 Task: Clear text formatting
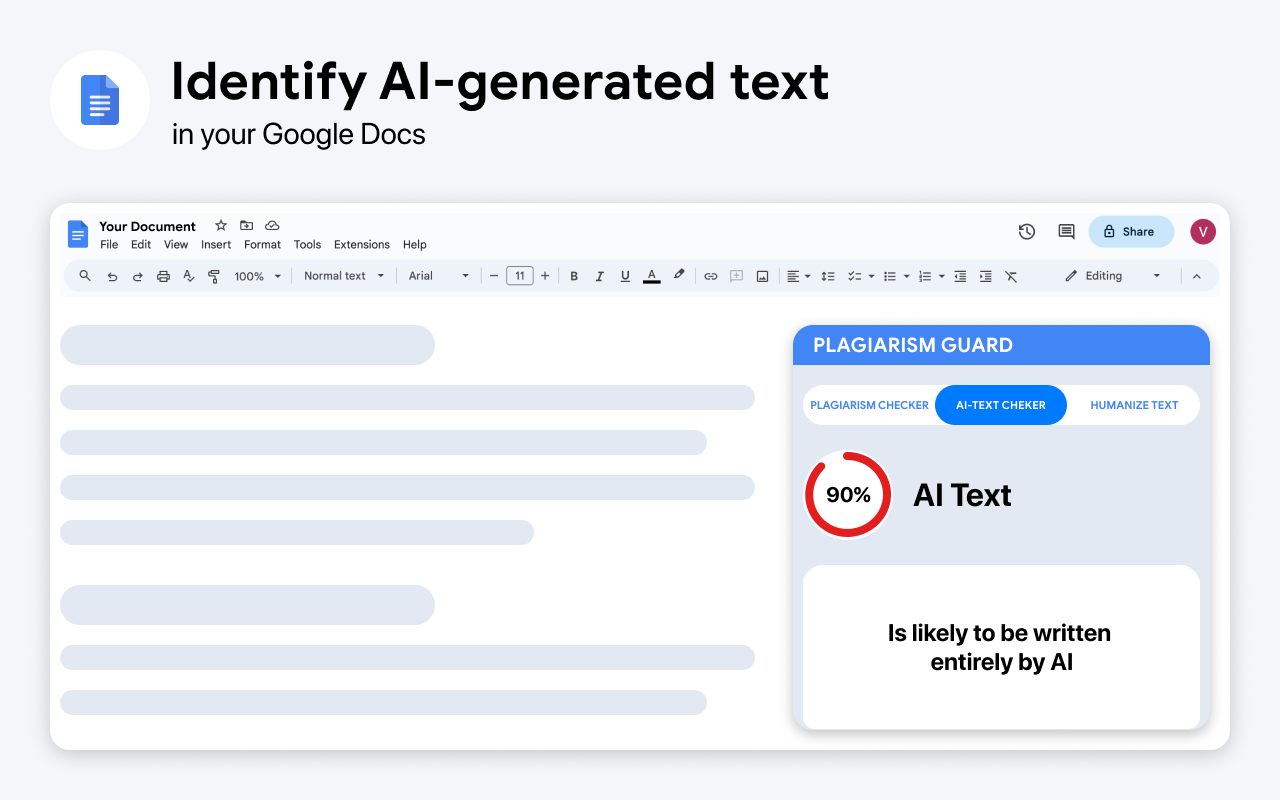[x=1011, y=276]
